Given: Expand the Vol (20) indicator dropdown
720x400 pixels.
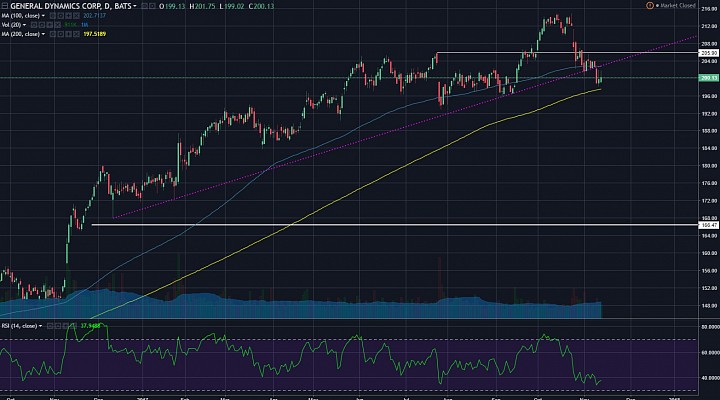Looking at the screenshot, I should click(x=24, y=25).
